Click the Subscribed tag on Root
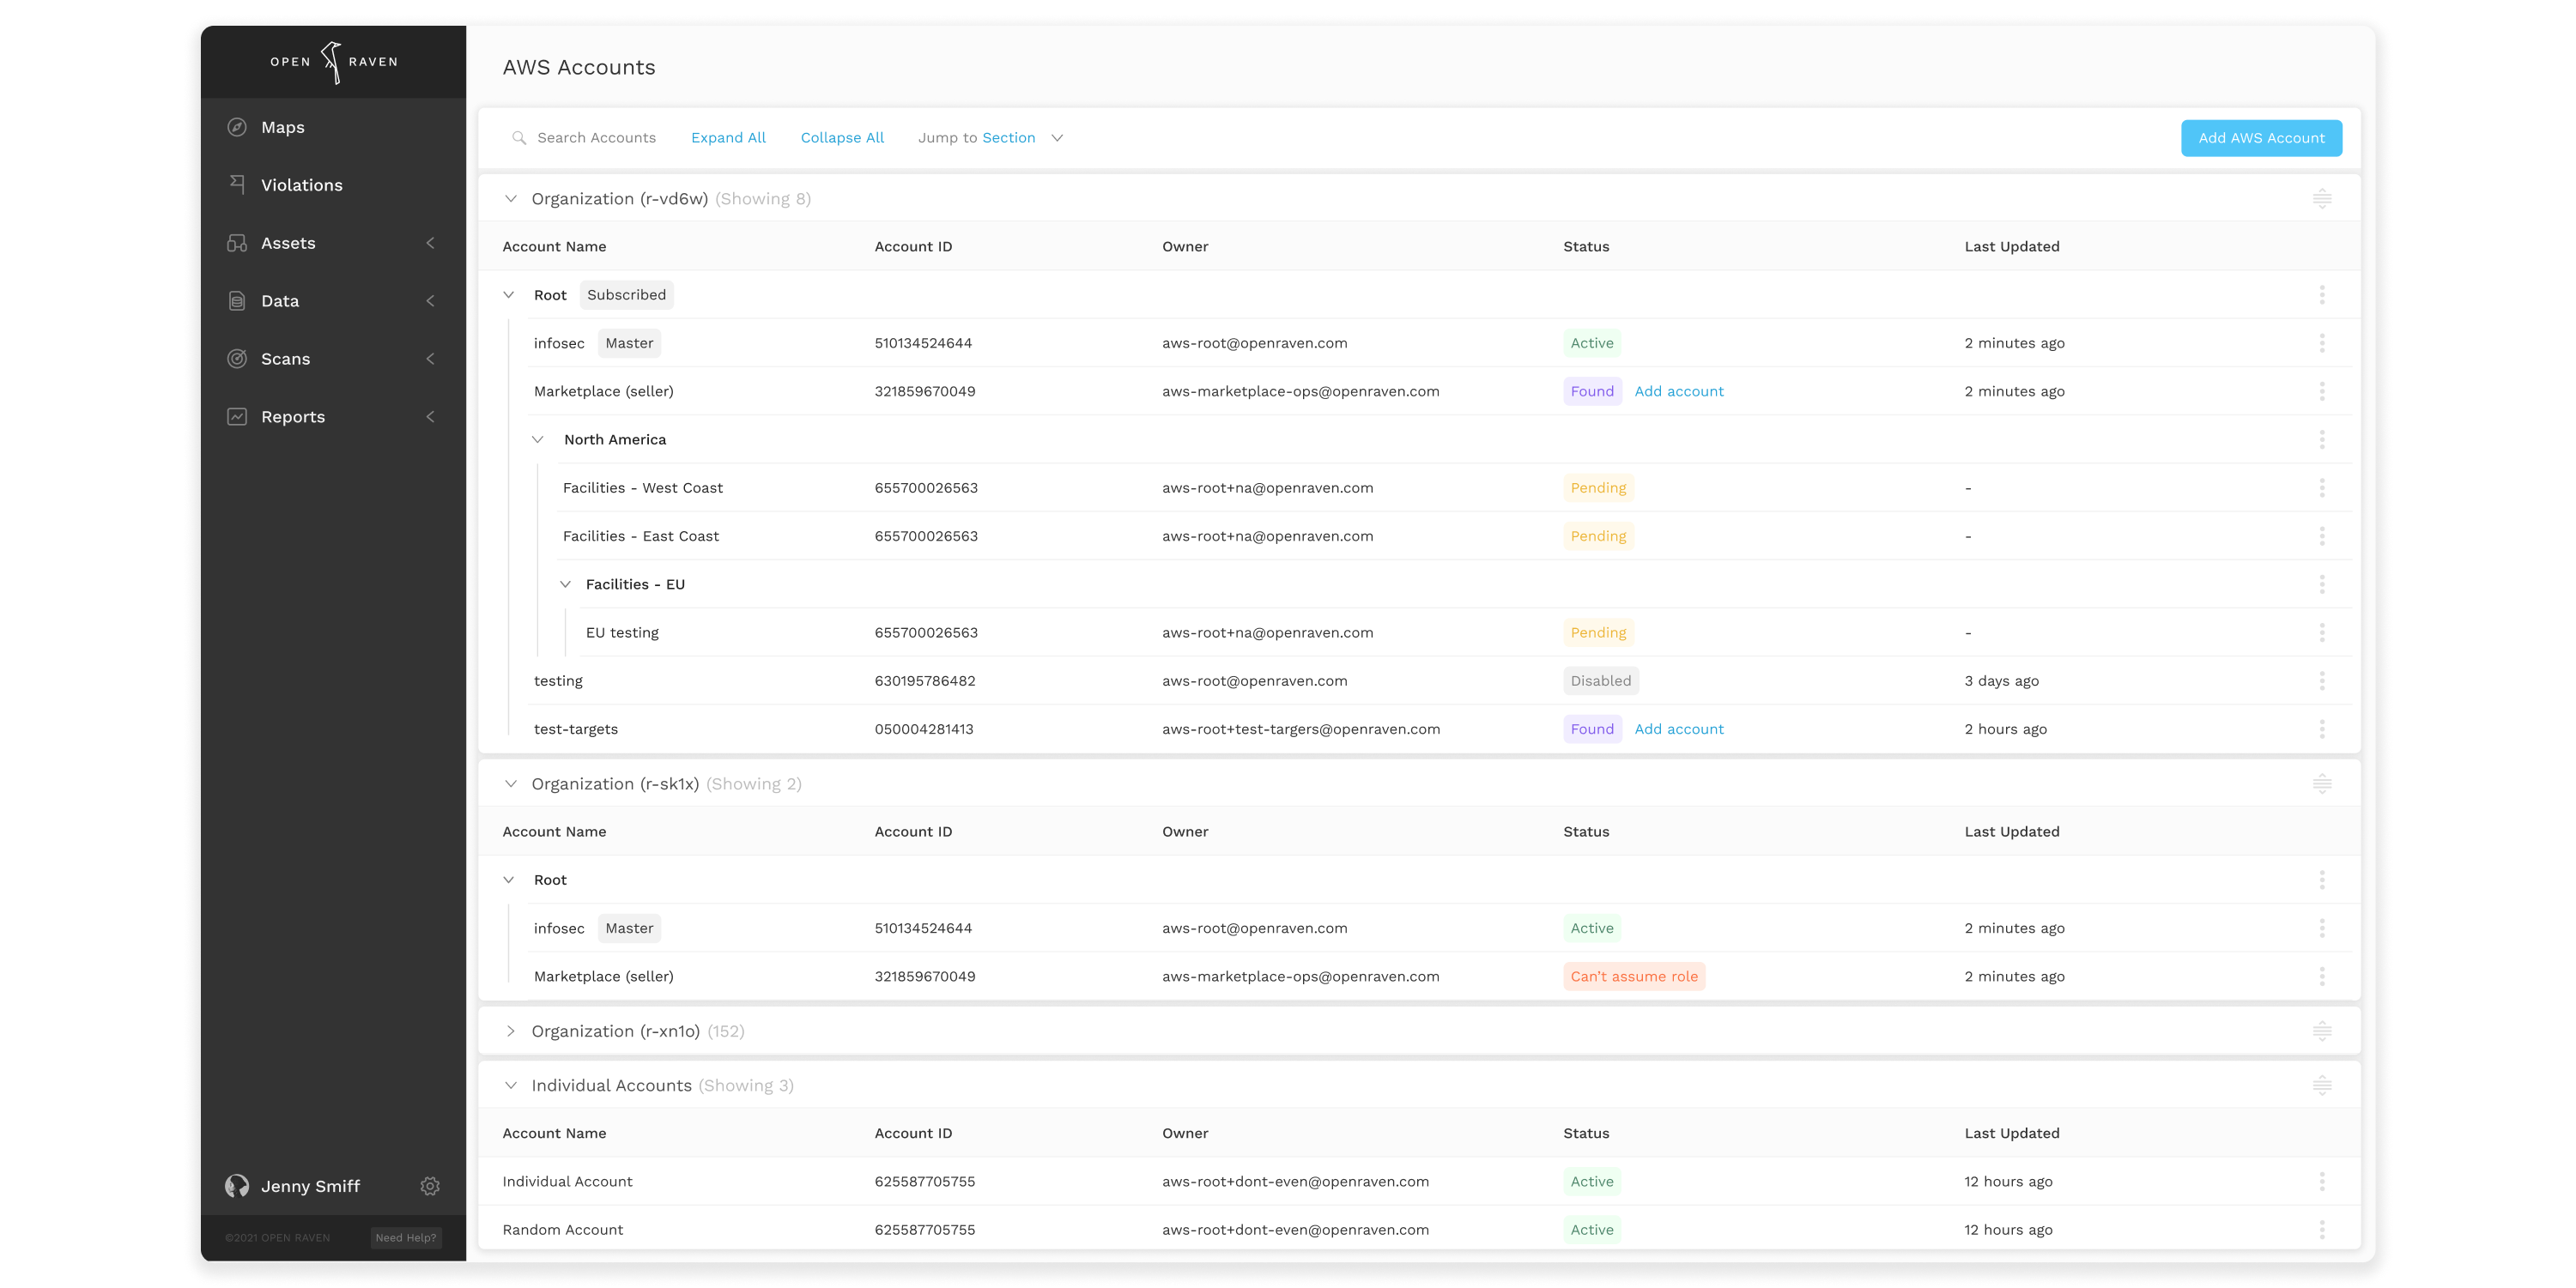The width and height of the screenshot is (2576, 1288). 626,295
